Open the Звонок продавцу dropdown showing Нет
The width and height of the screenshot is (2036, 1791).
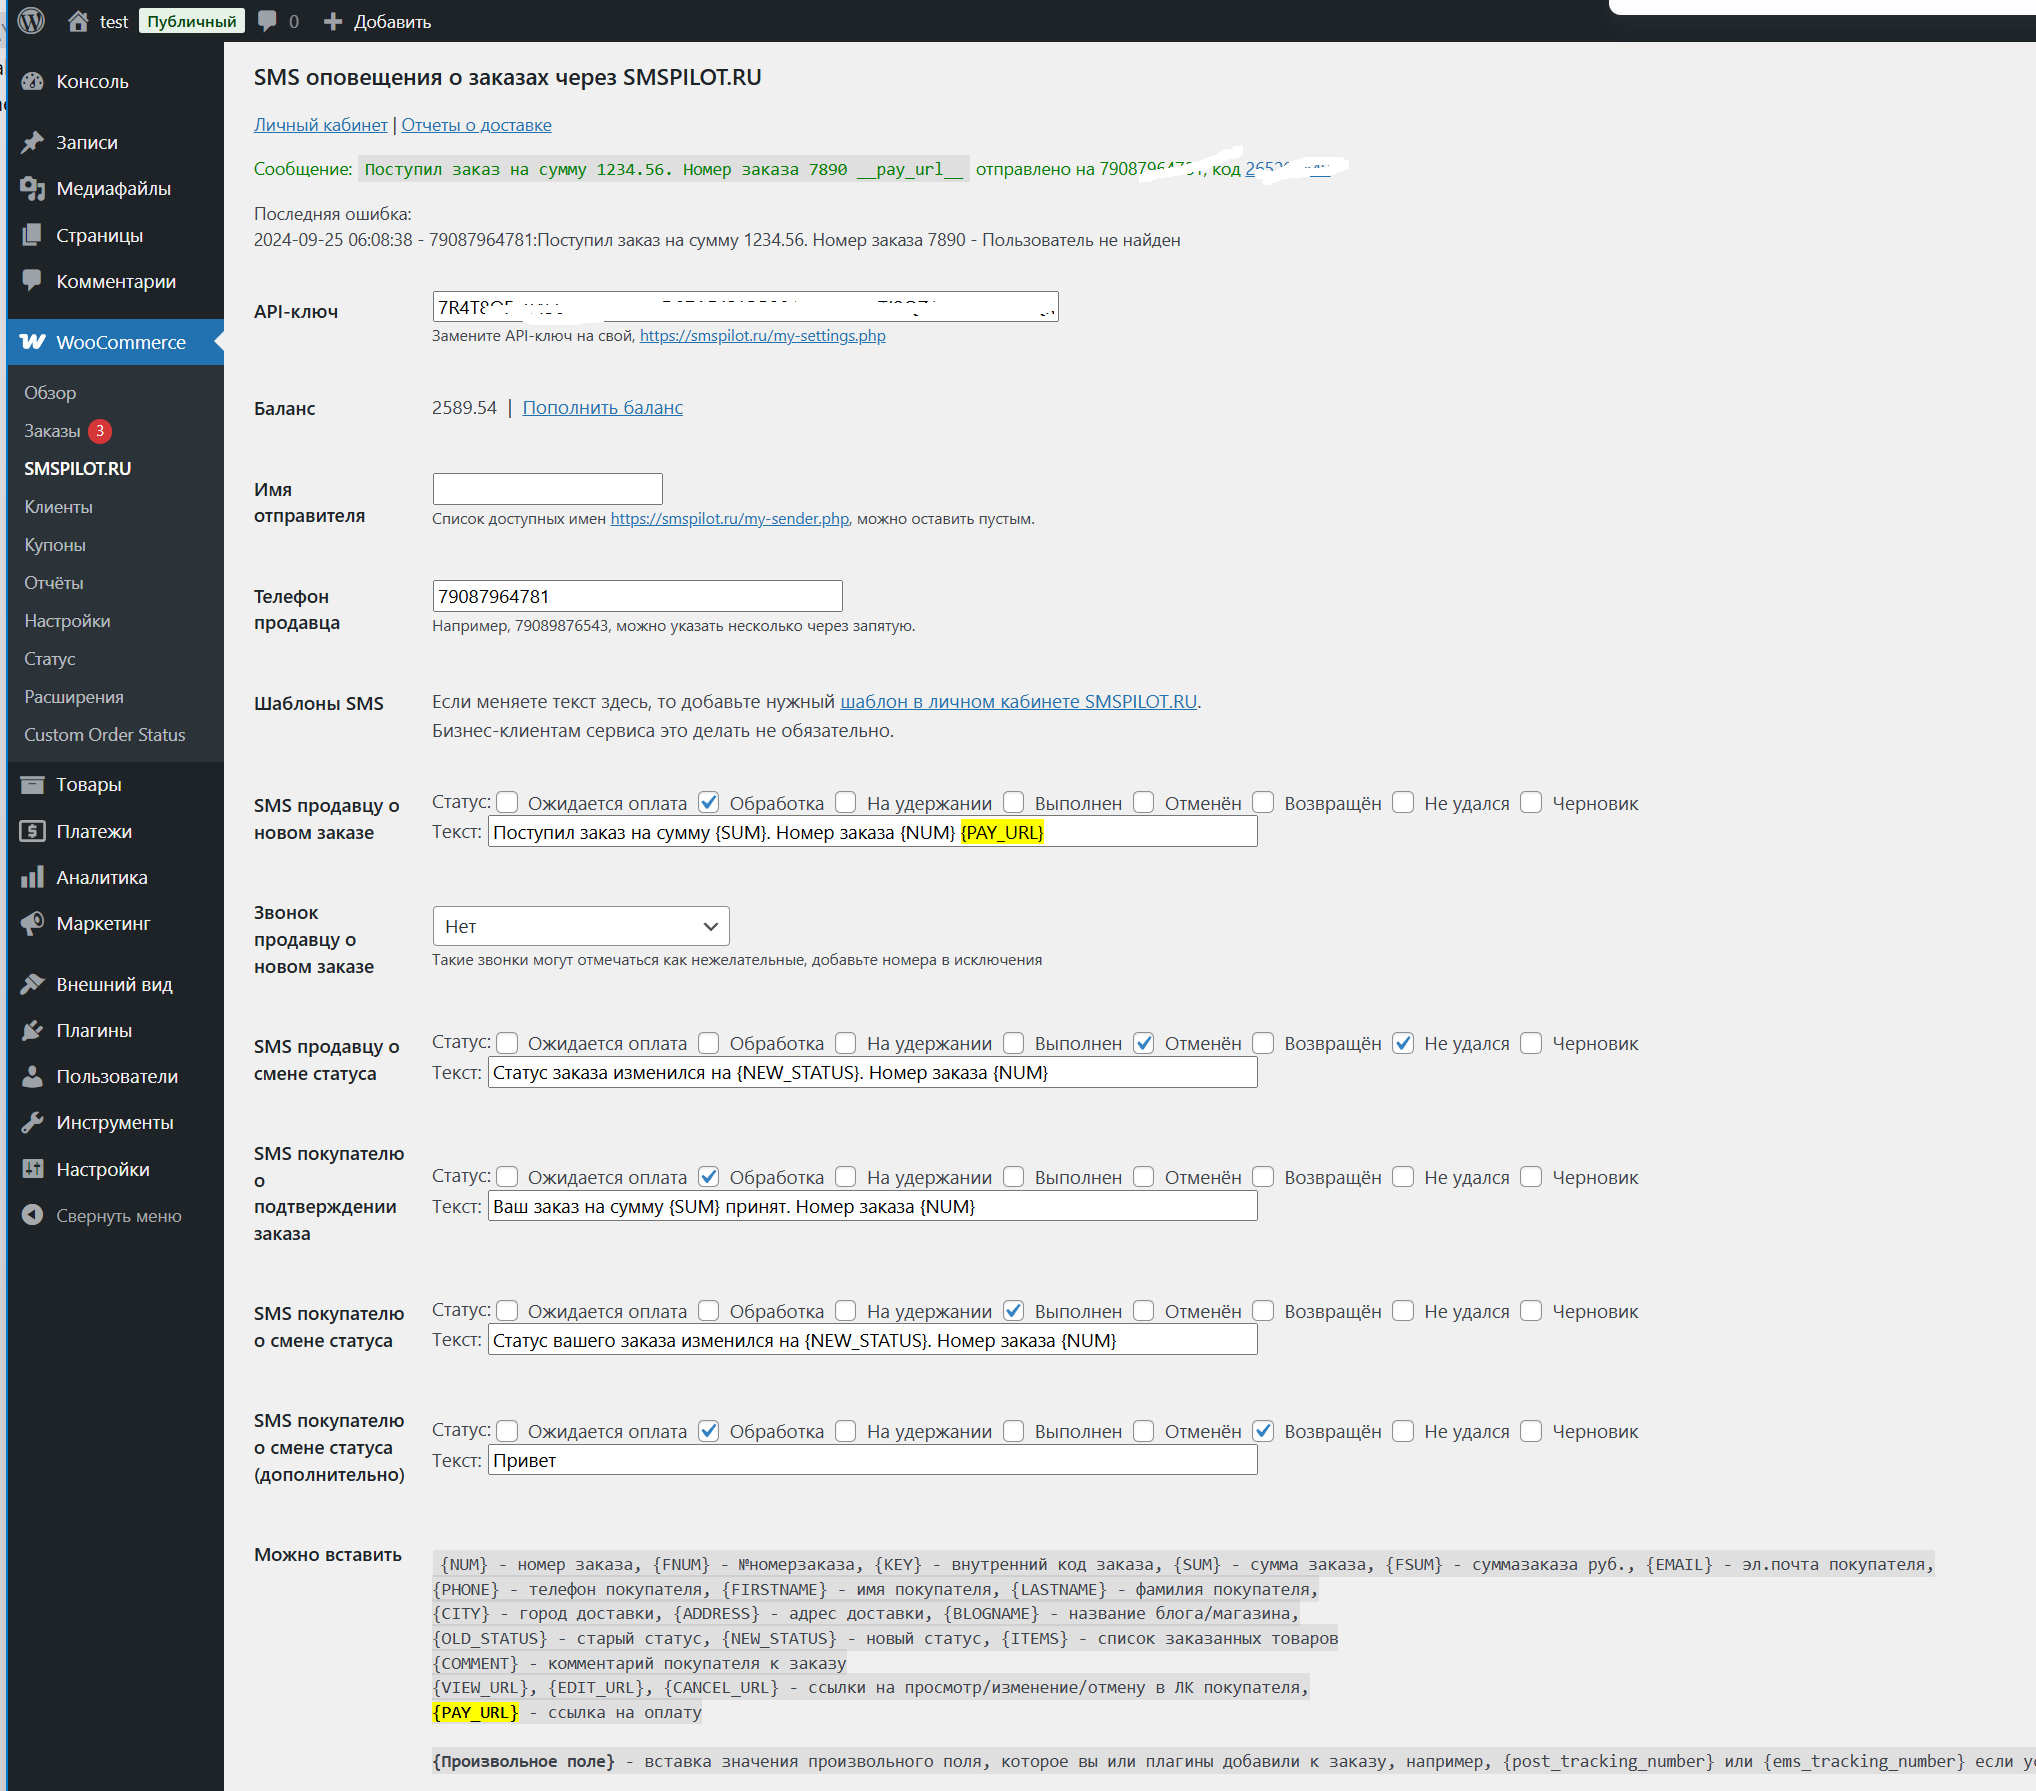(x=580, y=926)
